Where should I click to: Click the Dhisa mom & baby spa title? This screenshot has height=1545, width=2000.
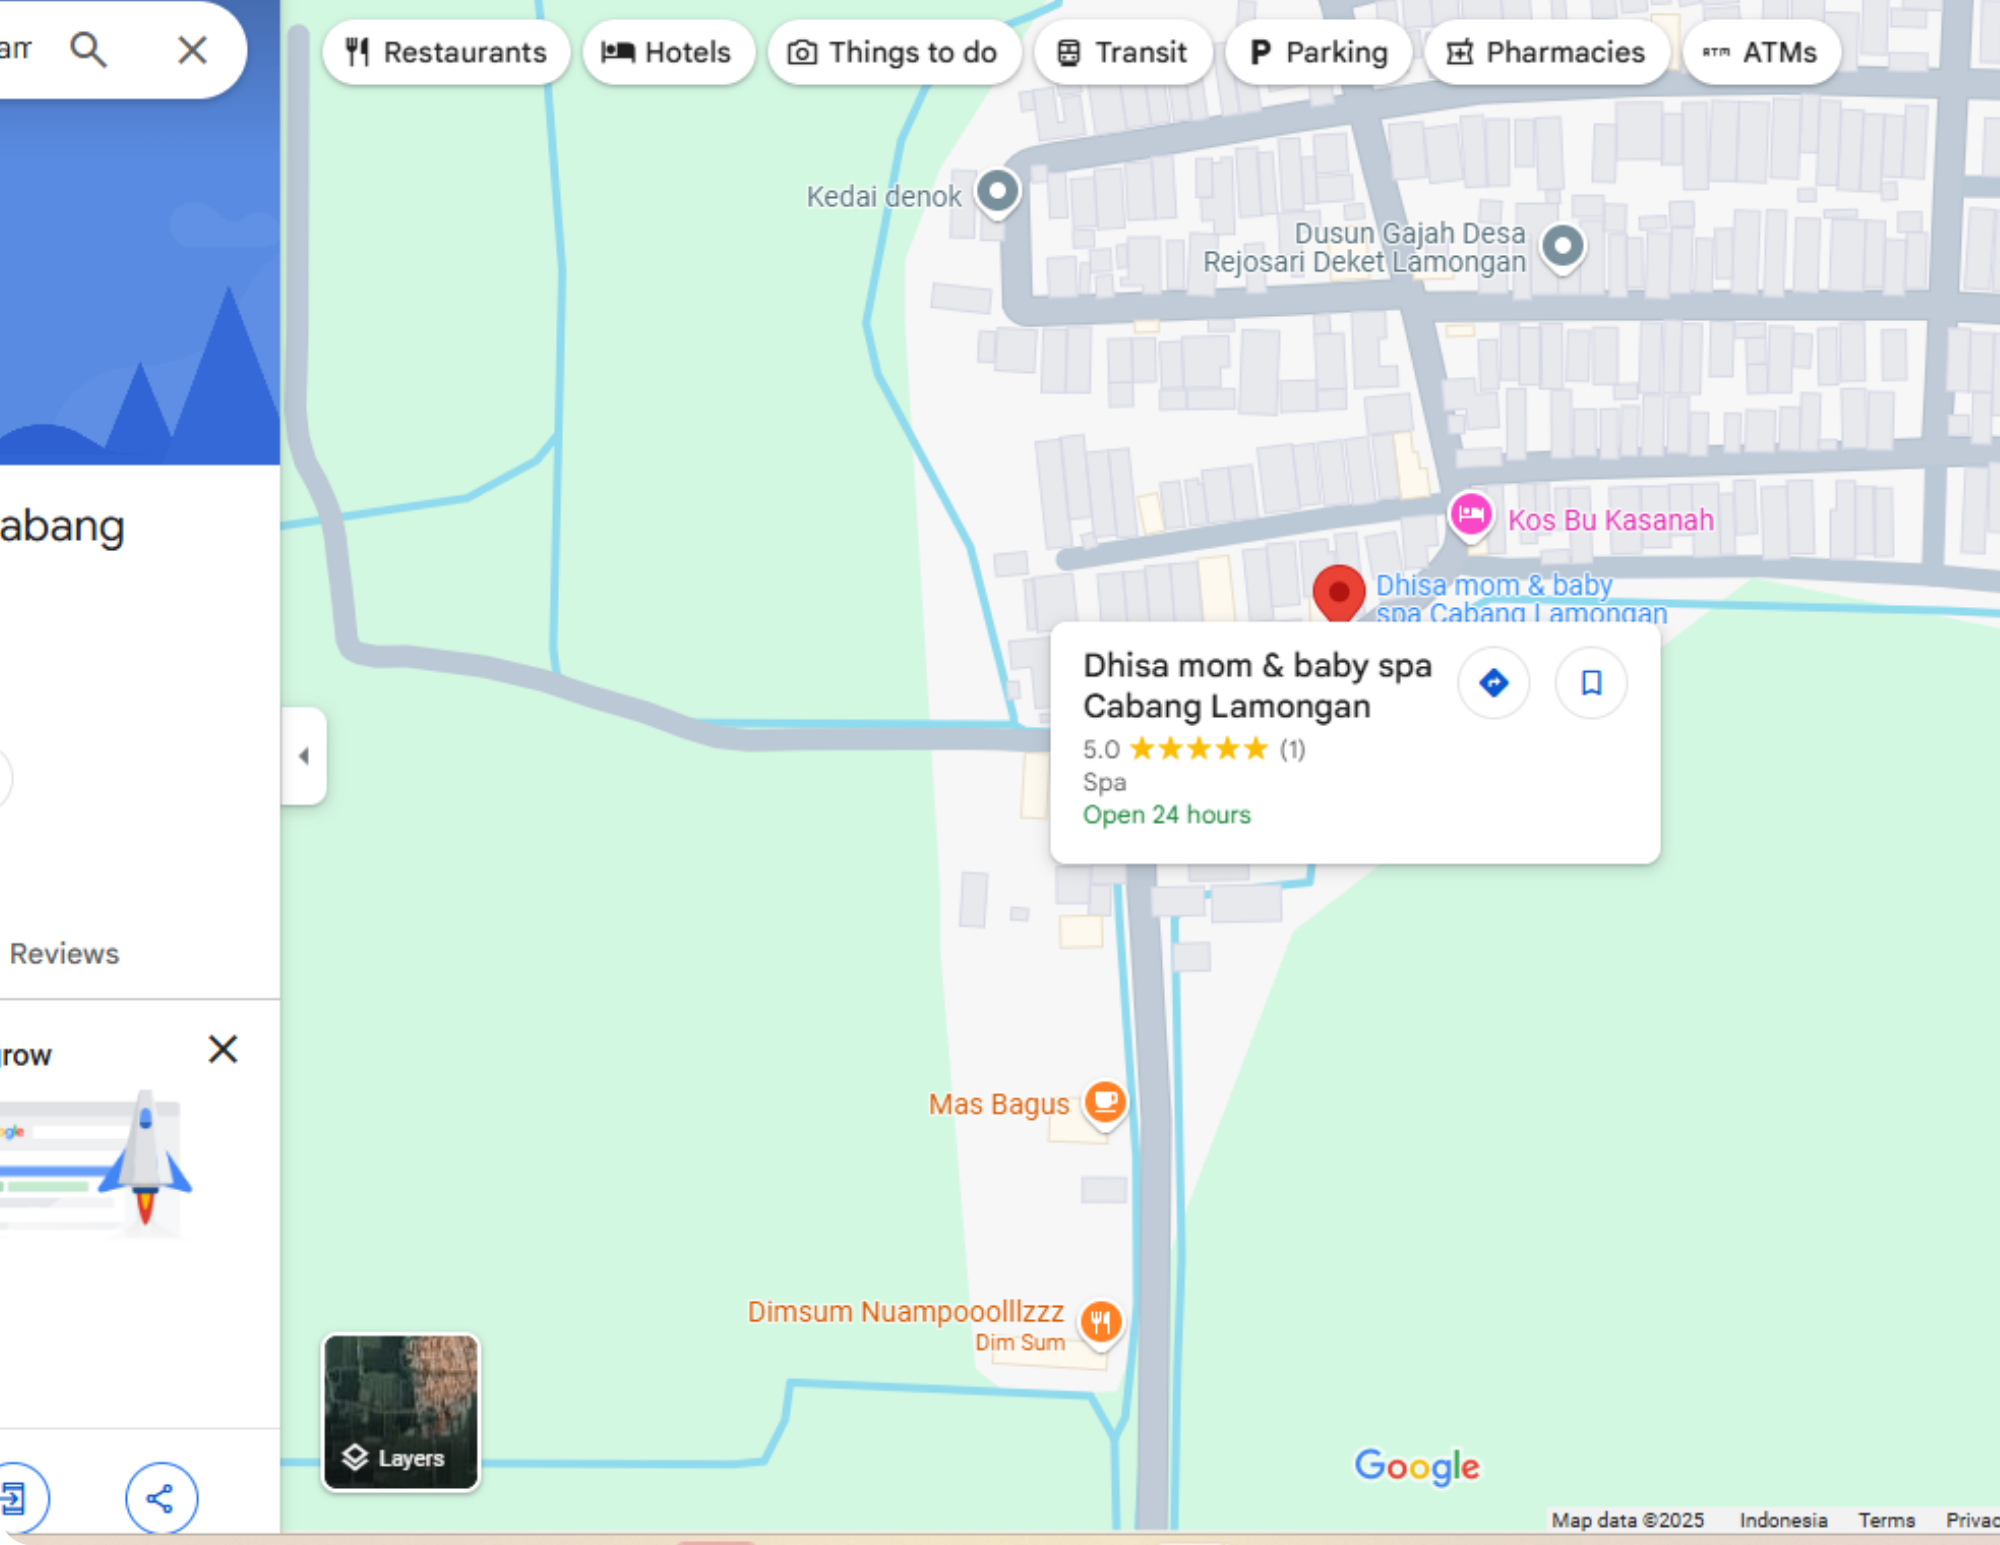1257,686
